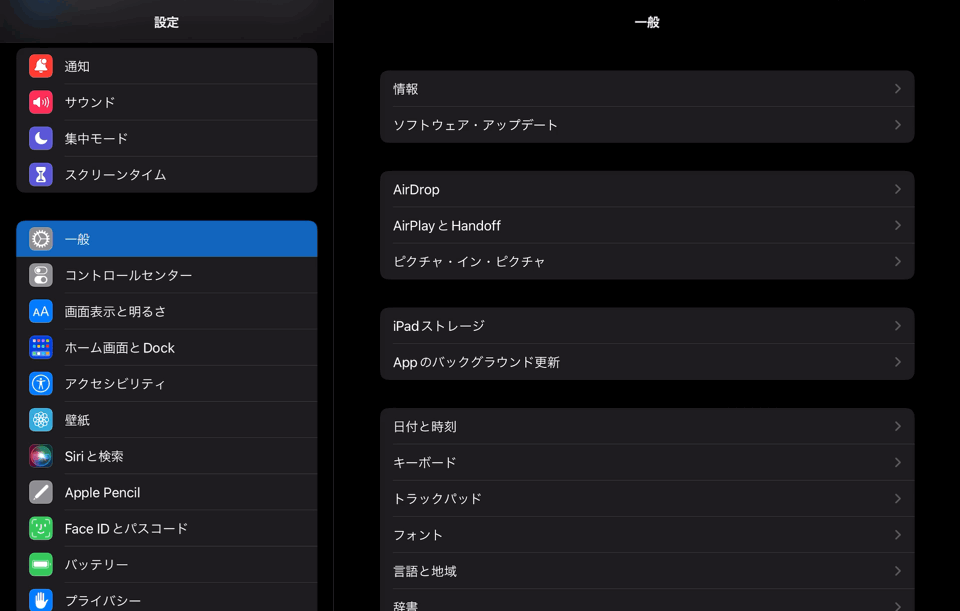Tap the サウンド speaker icon
This screenshot has width=960, height=611.
(x=41, y=102)
